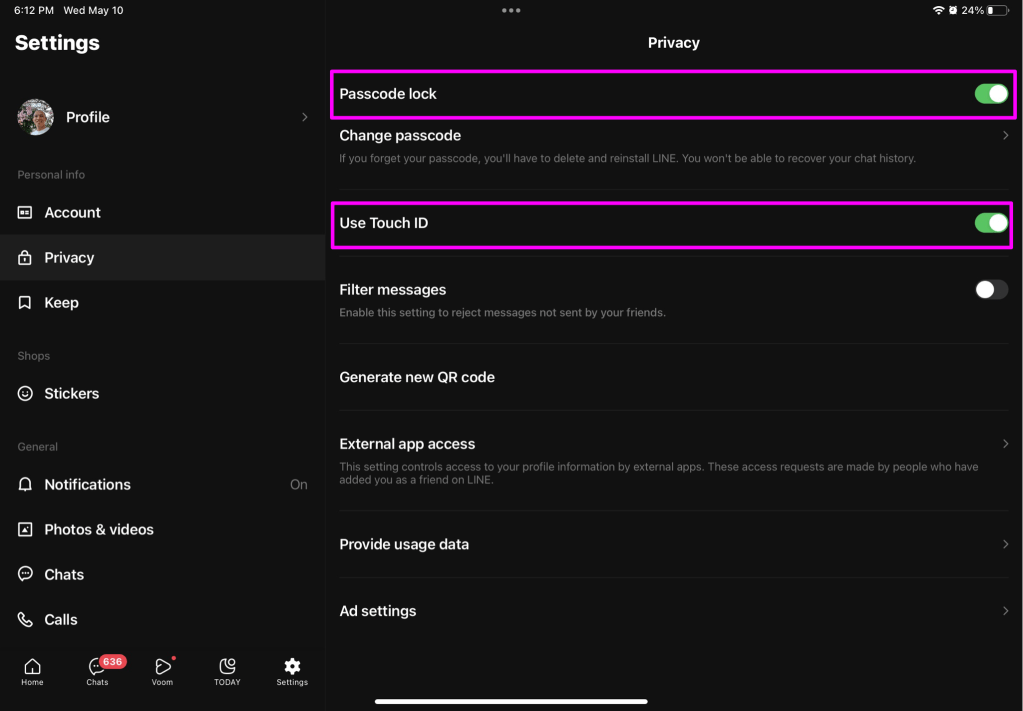This screenshot has width=1023, height=711.
Task: Open the Home tab icon
Action: coord(32,667)
